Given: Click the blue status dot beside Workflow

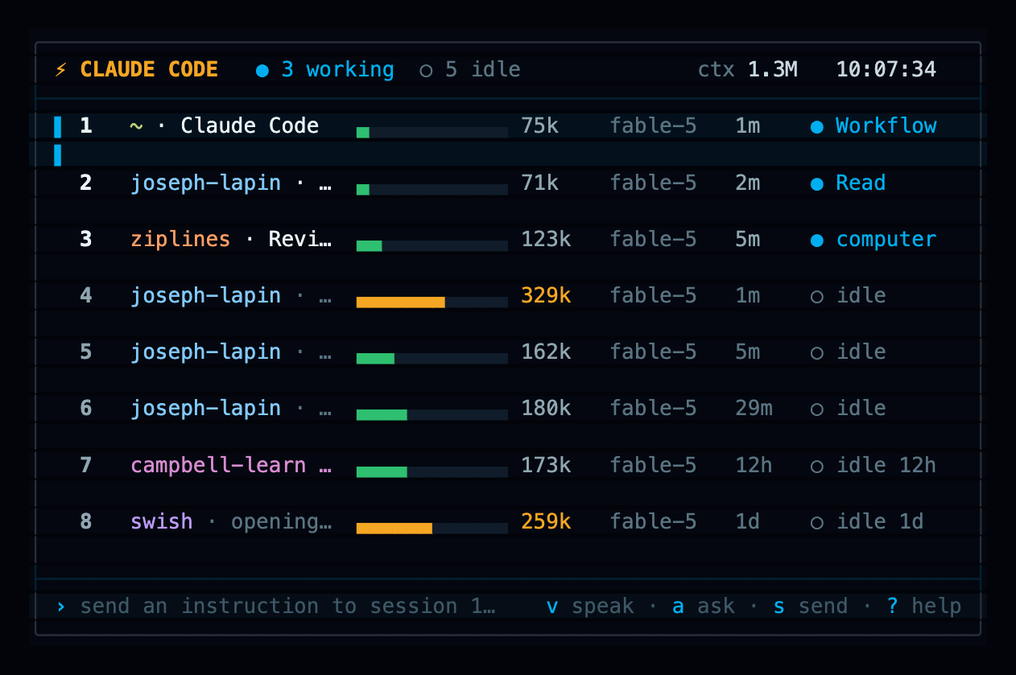Looking at the screenshot, I should tap(817, 127).
